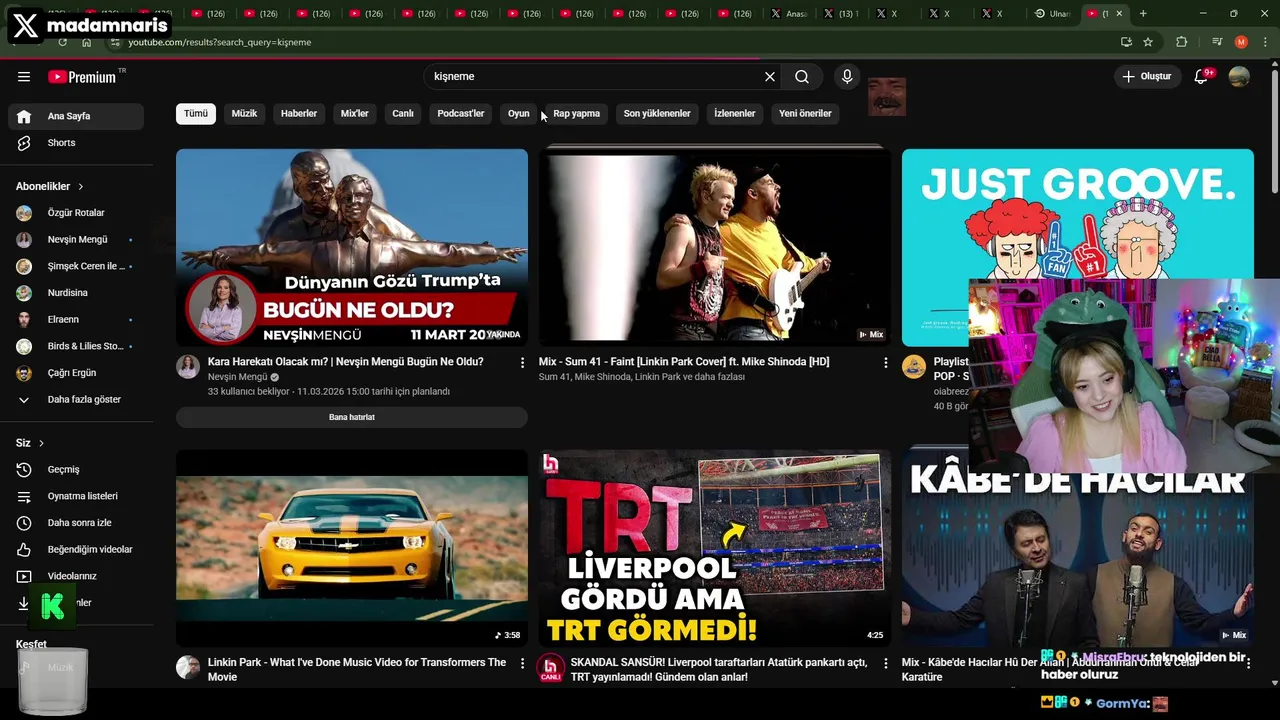This screenshot has height=720, width=1280.
Task: Click the browser address bar
Action: [610, 42]
